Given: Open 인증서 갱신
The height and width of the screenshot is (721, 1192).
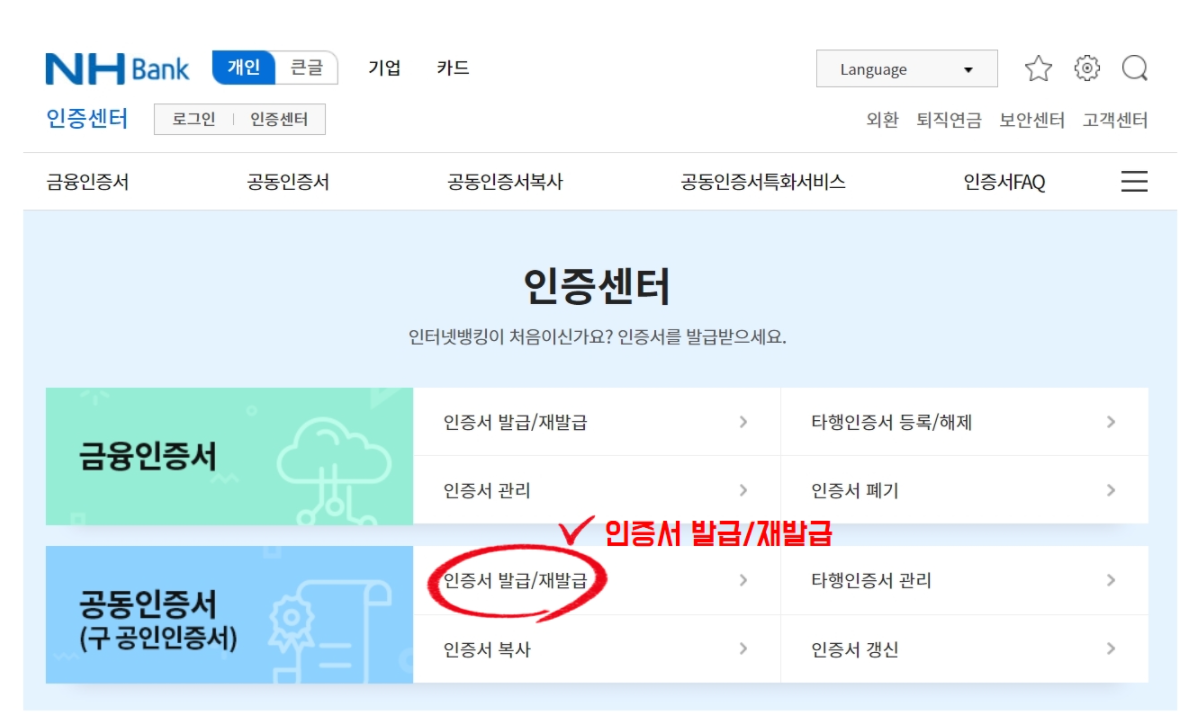Looking at the screenshot, I should (965, 649).
